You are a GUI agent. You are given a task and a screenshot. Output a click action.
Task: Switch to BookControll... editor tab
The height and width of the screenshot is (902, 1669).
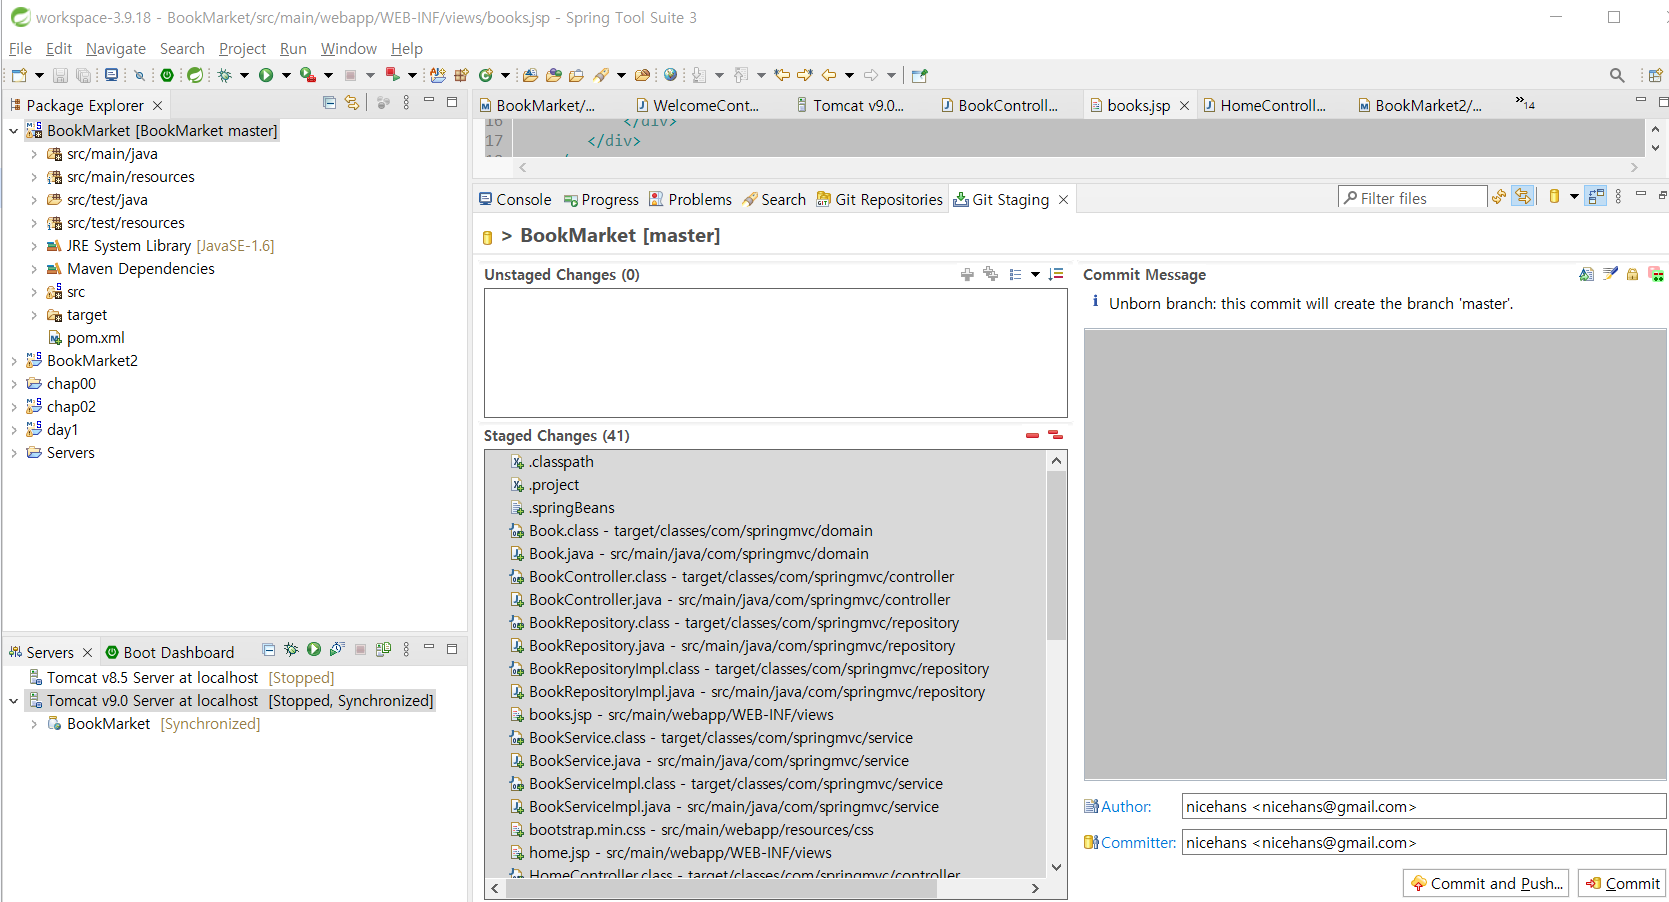(999, 105)
